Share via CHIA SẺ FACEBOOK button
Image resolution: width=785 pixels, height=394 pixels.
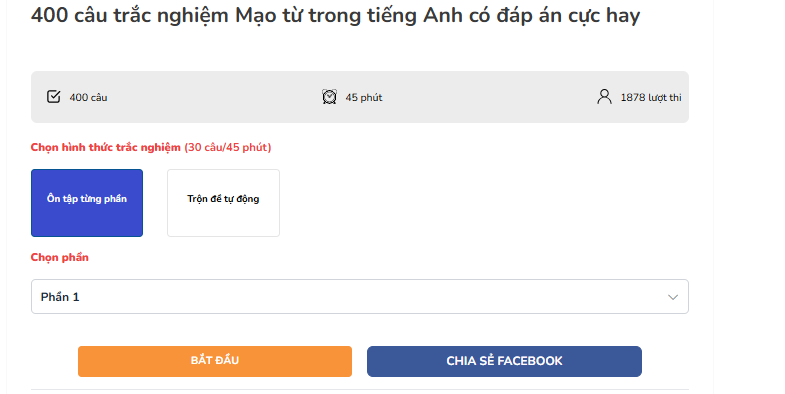pyautogui.click(x=504, y=361)
